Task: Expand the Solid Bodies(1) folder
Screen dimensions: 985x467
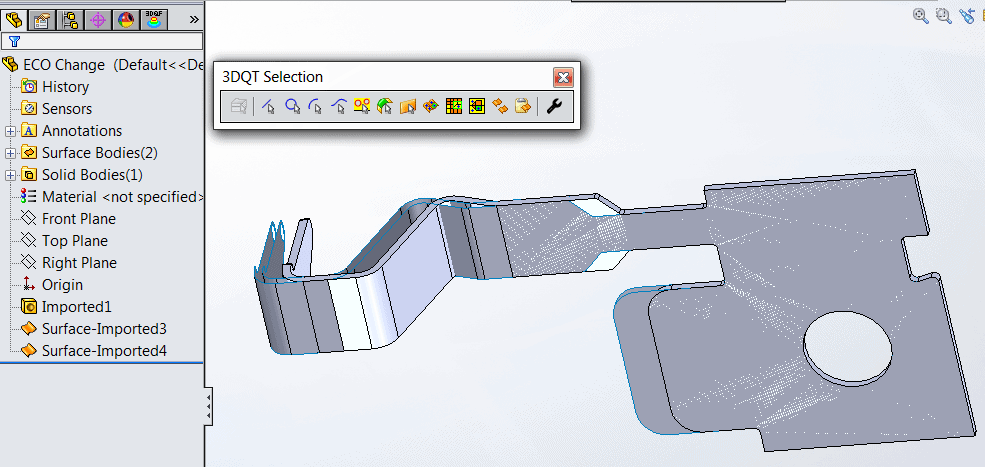Action: click(x=10, y=175)
